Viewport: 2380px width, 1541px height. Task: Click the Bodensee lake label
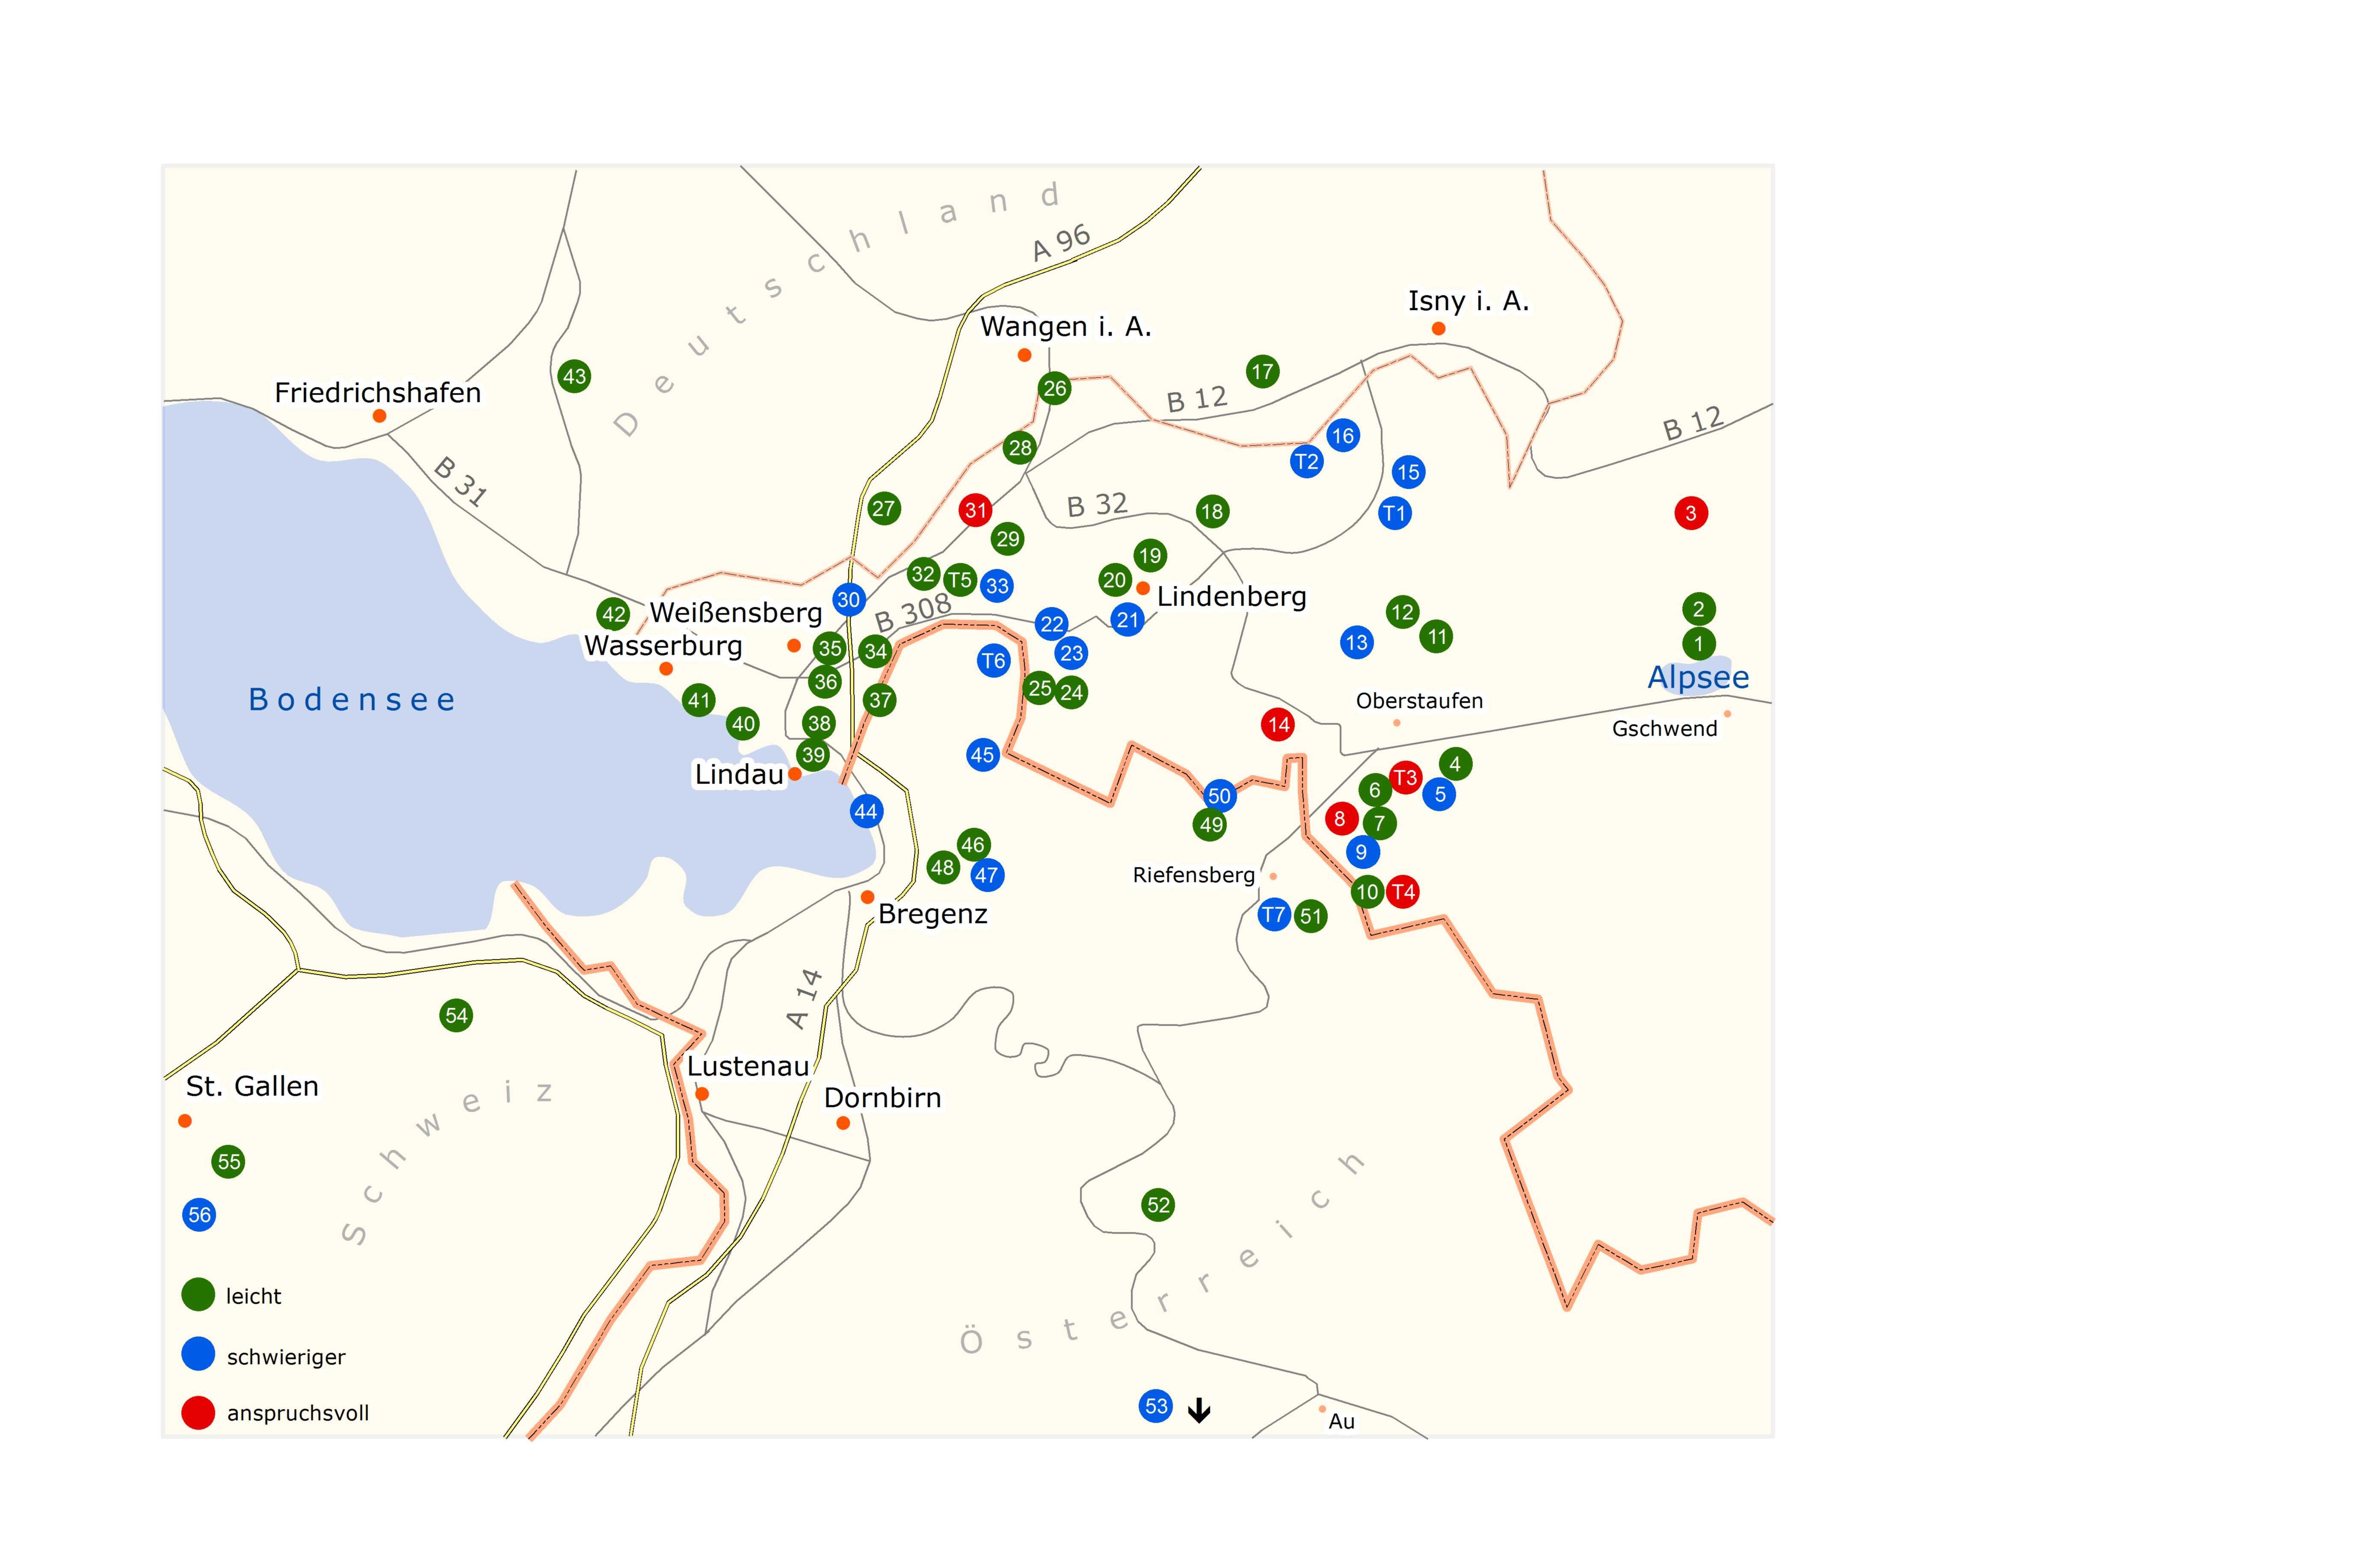pos(352,699)
